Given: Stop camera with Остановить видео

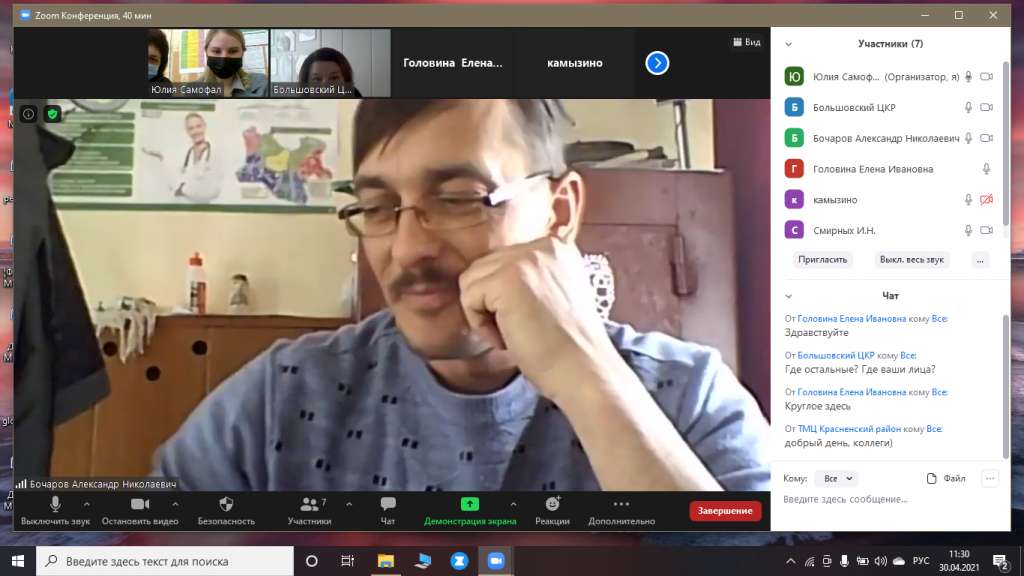Looking at the screenshot, I should [x=140, y=504].
